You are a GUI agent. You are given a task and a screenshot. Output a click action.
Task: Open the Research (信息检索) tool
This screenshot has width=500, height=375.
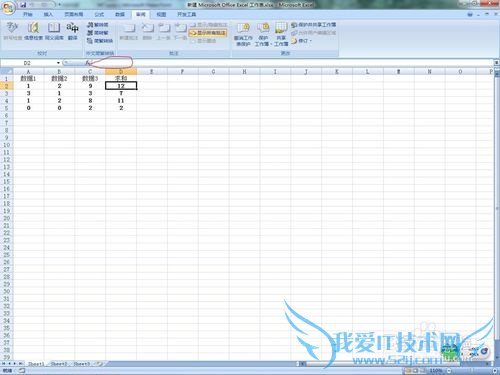(33, 31)
